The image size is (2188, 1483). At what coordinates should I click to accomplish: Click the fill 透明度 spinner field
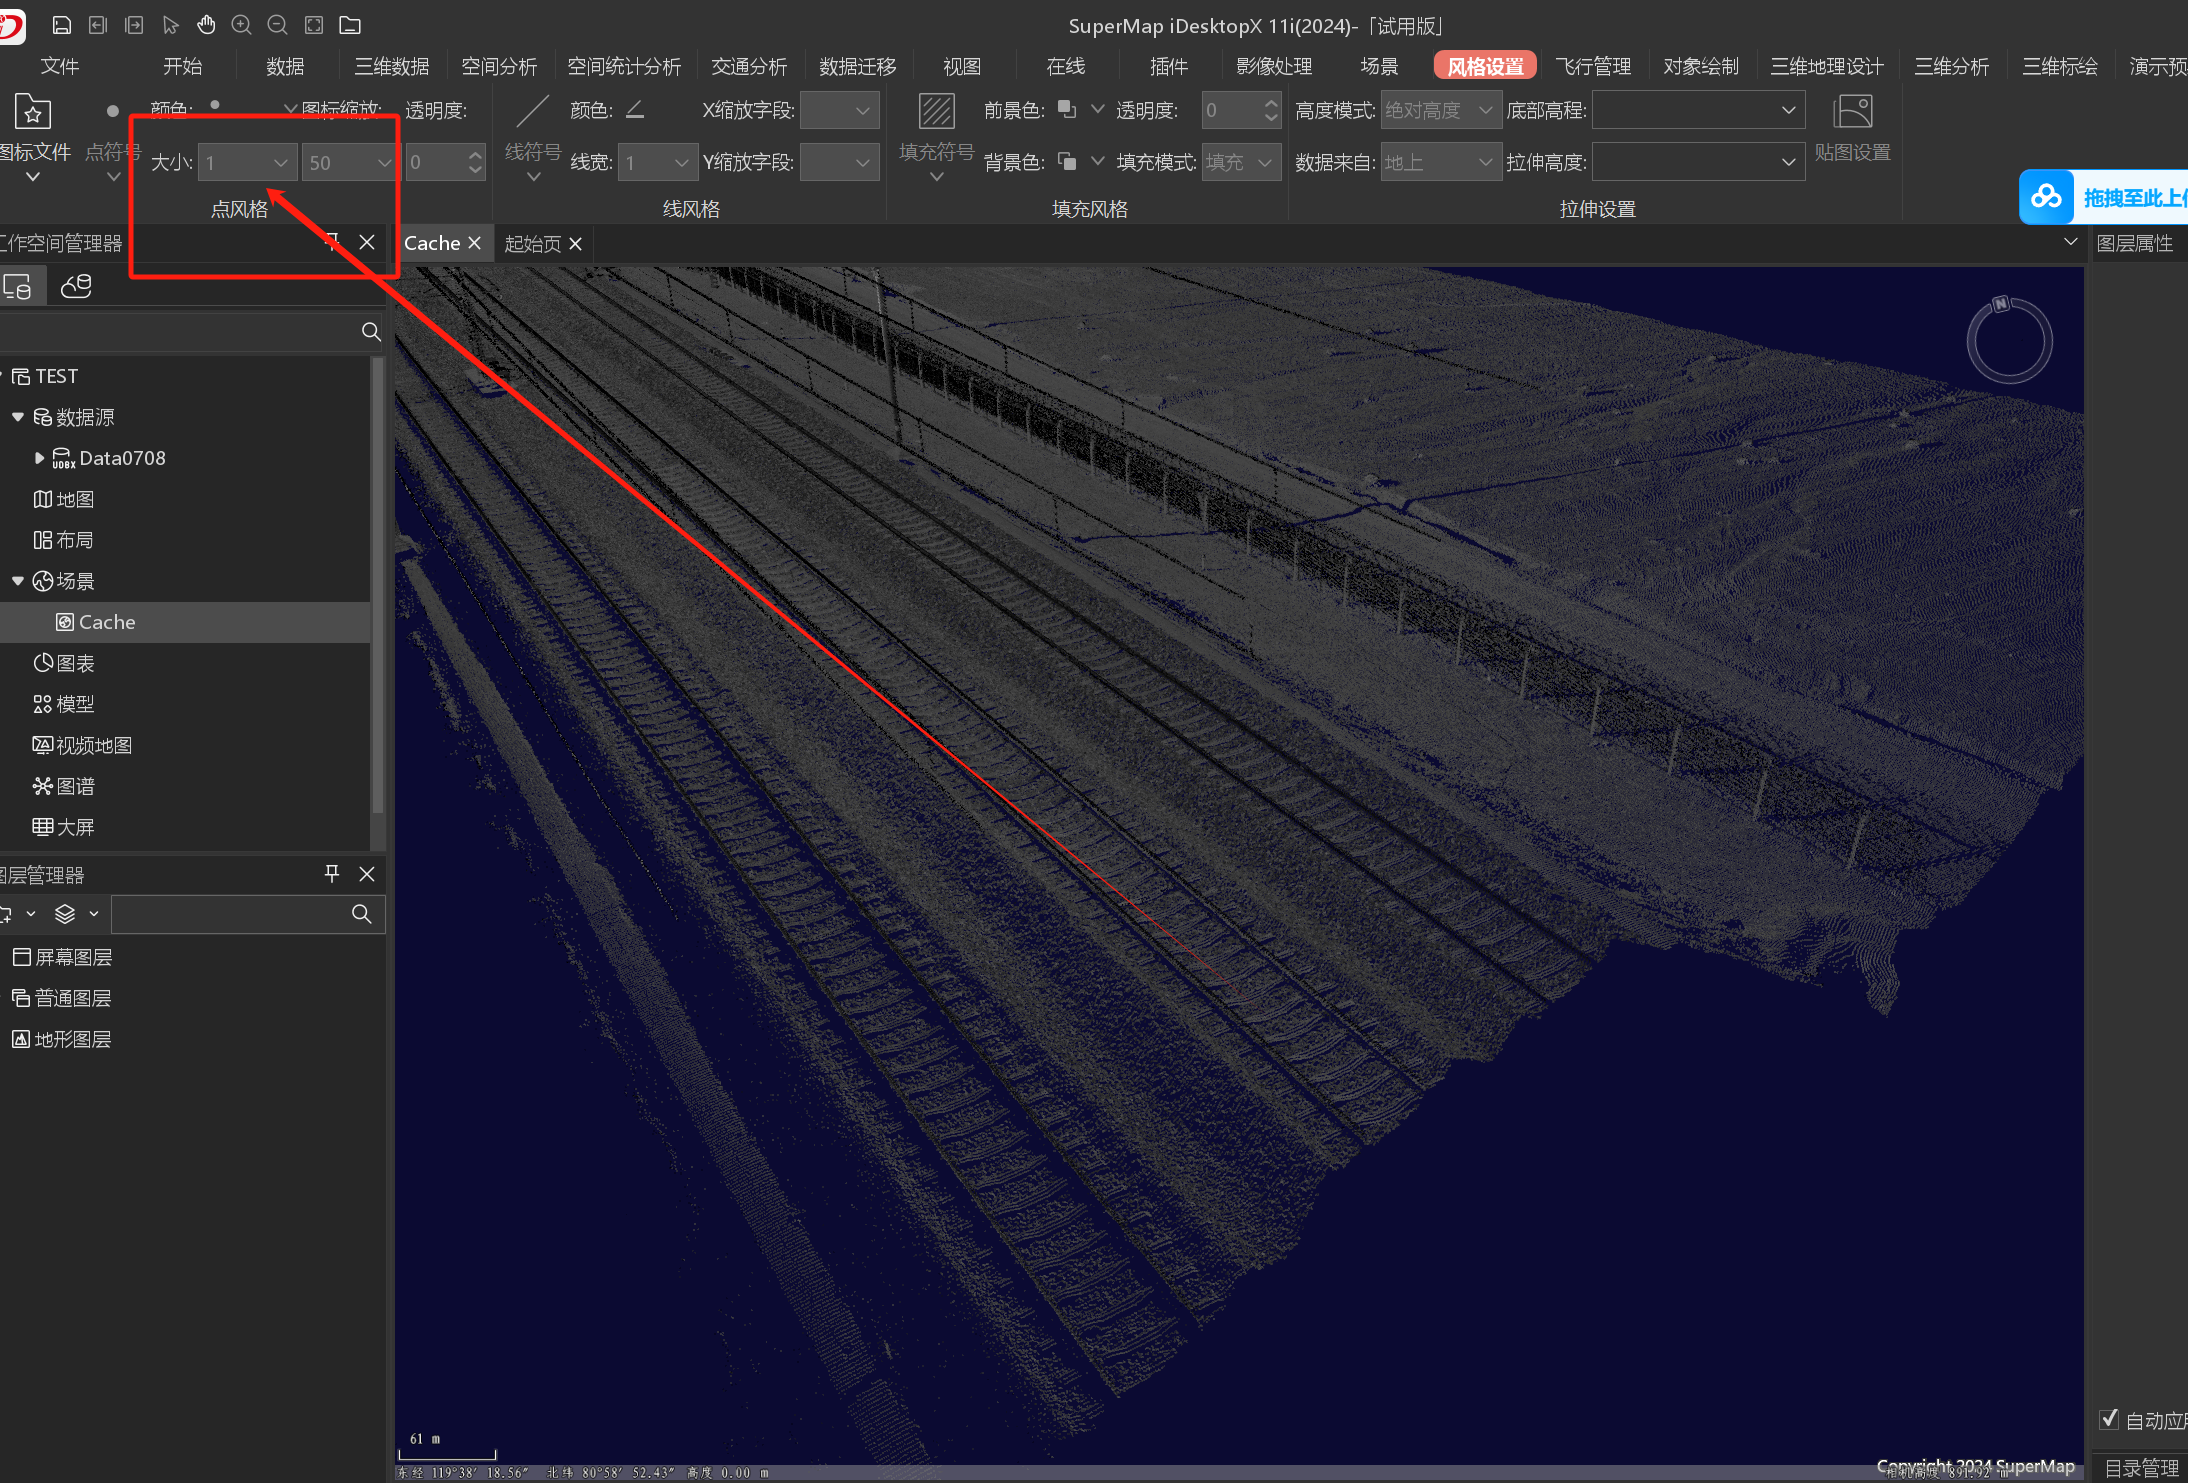(1242, 110)
